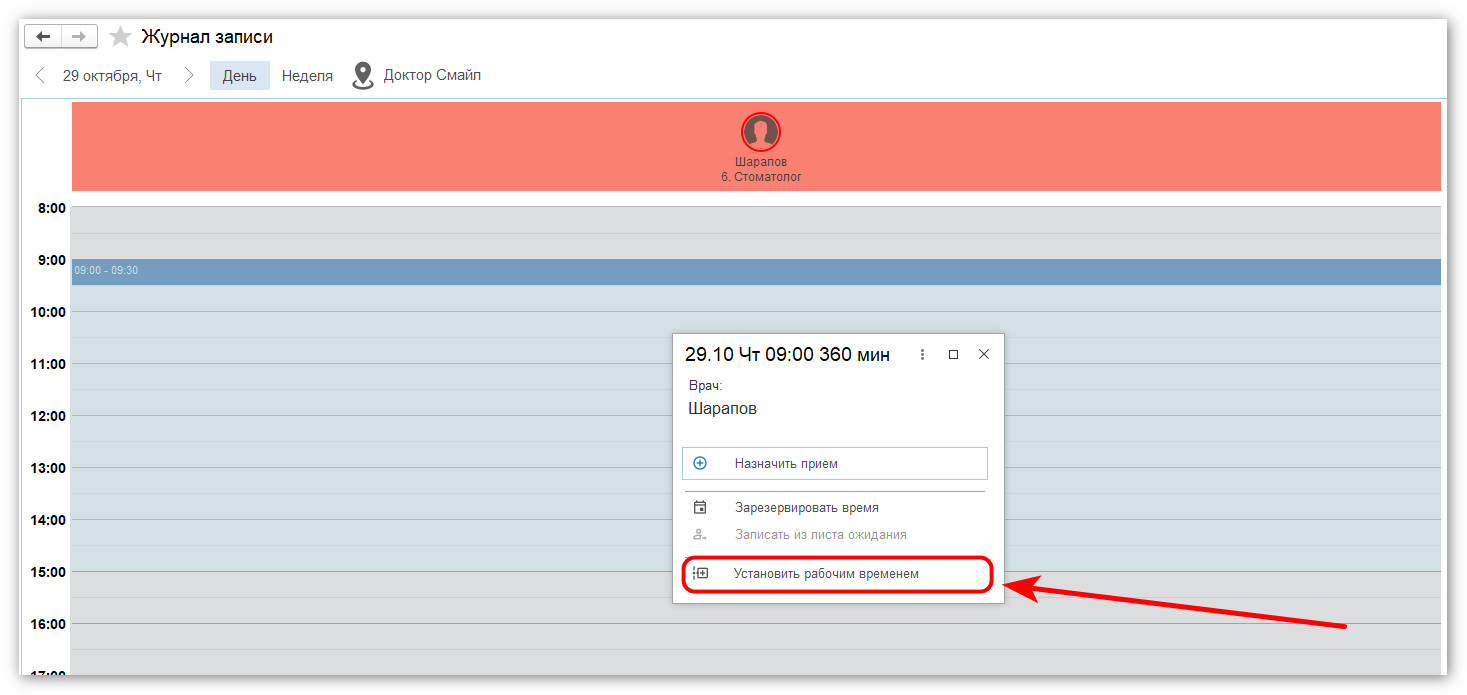Click the plus icon beside Назначить прием

tap(700, 464)
